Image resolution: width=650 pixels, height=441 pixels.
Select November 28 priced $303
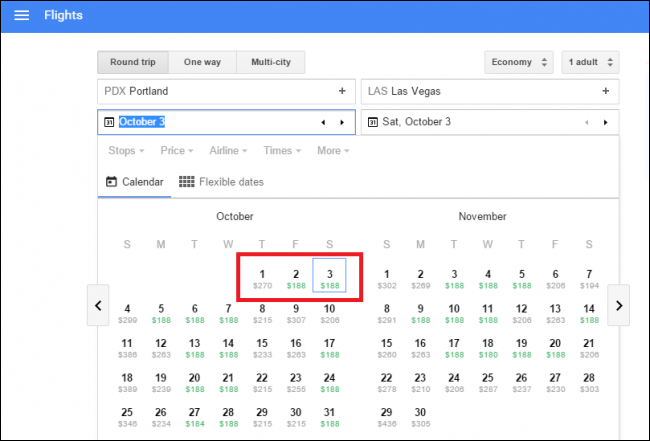(589, 383)
